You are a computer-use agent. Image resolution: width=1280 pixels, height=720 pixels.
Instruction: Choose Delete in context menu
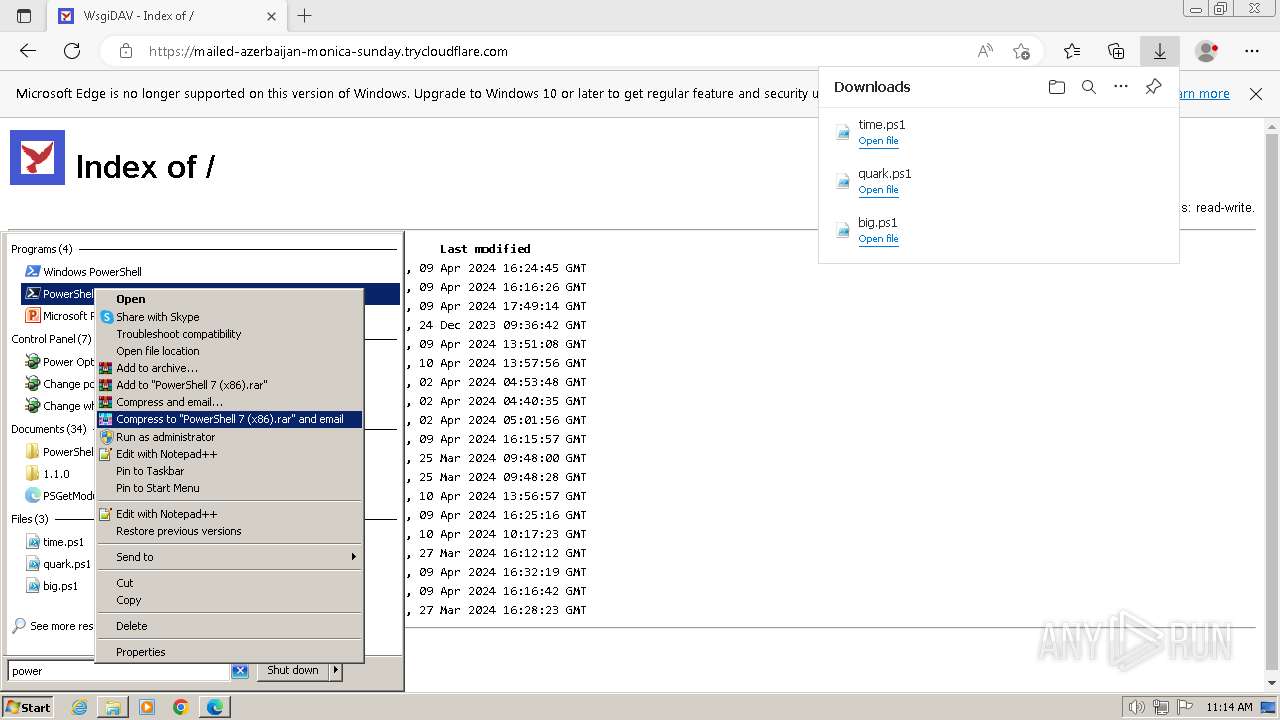coord(229,626)
